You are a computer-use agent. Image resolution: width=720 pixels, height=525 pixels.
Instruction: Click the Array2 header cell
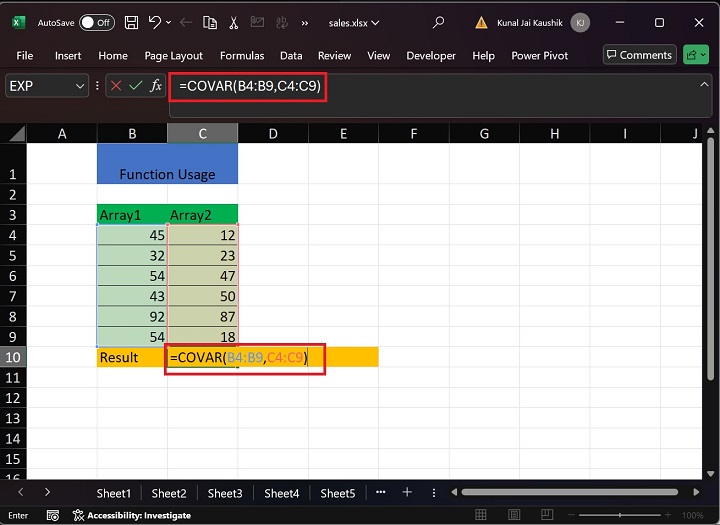click(x=202, y=215)
